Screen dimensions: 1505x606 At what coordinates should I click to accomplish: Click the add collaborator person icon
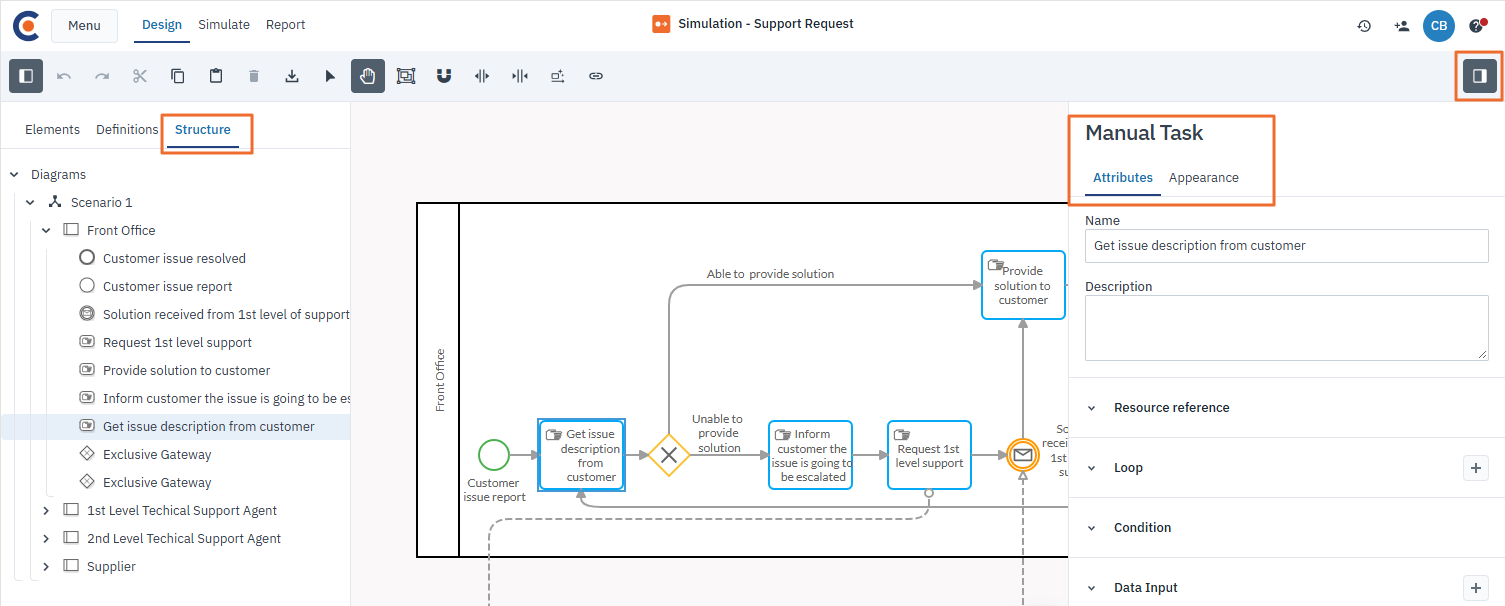[x=1401, y=26]
